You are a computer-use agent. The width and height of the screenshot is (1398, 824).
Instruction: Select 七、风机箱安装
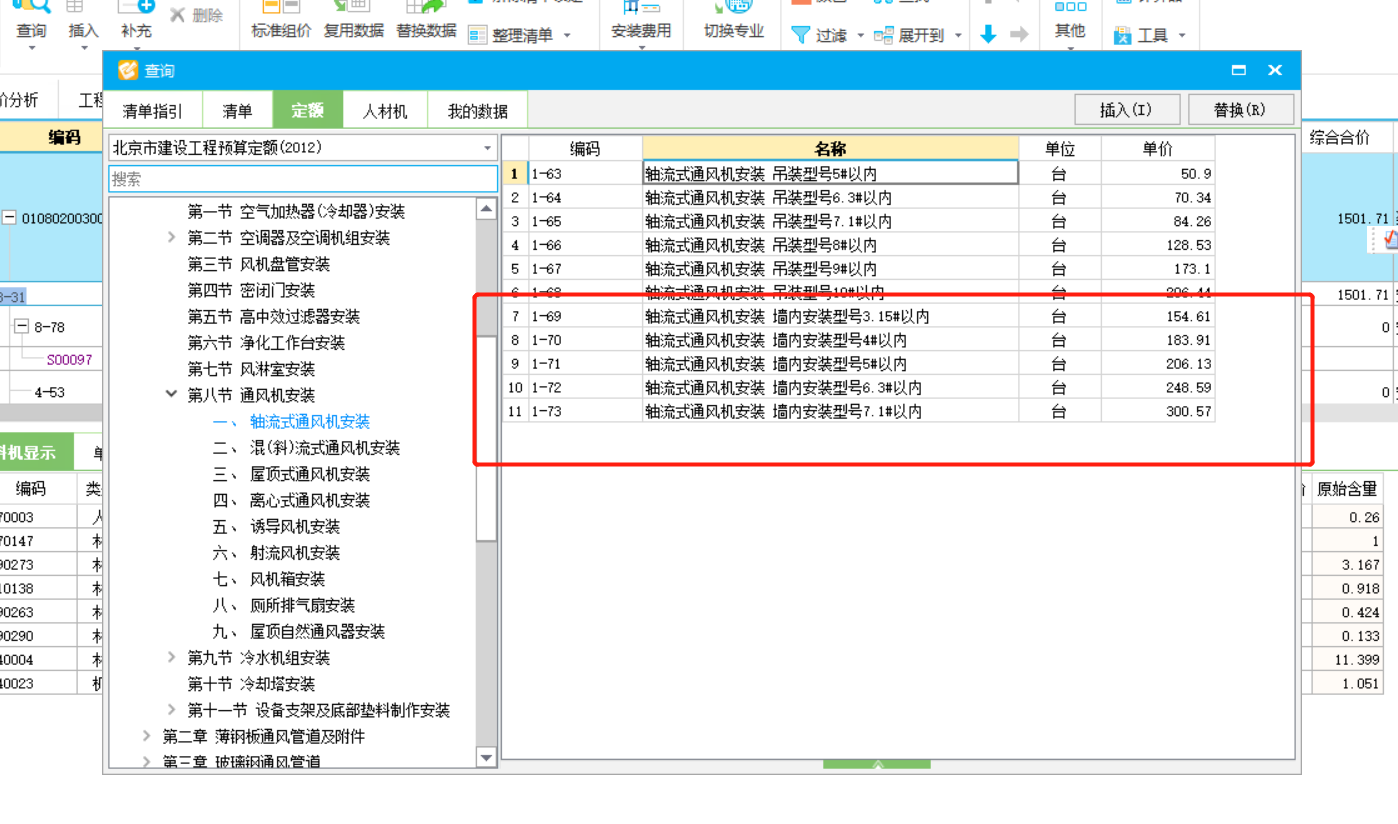(x=269, y=579)
